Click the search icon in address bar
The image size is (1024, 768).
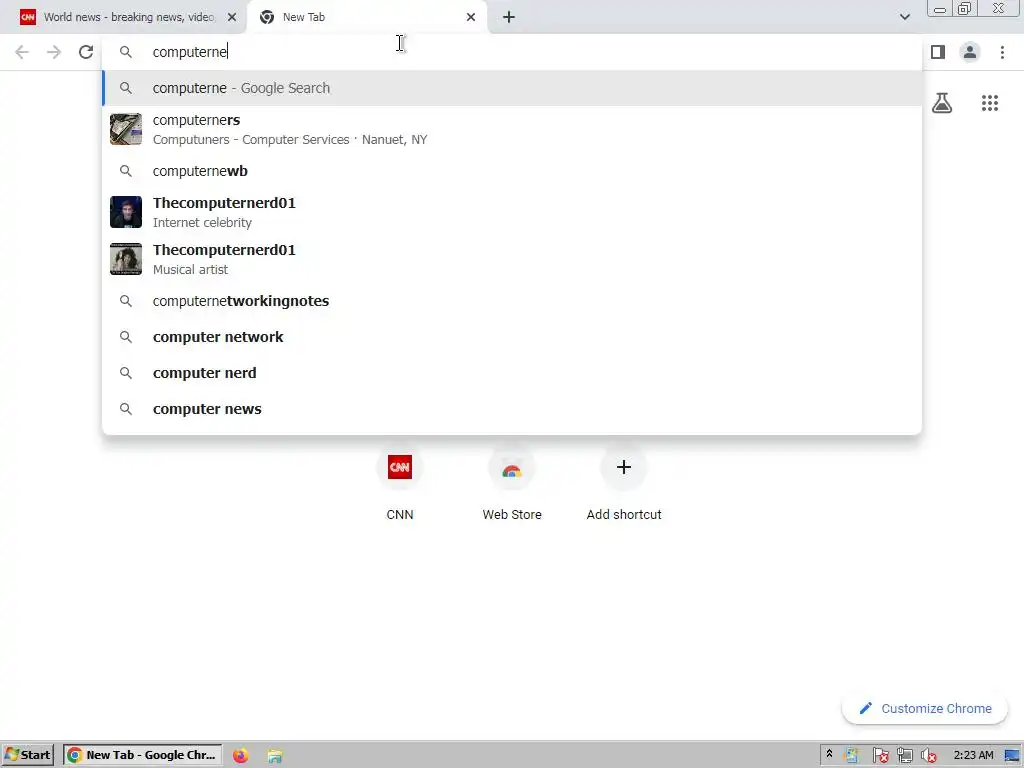[x=126, y=52]
